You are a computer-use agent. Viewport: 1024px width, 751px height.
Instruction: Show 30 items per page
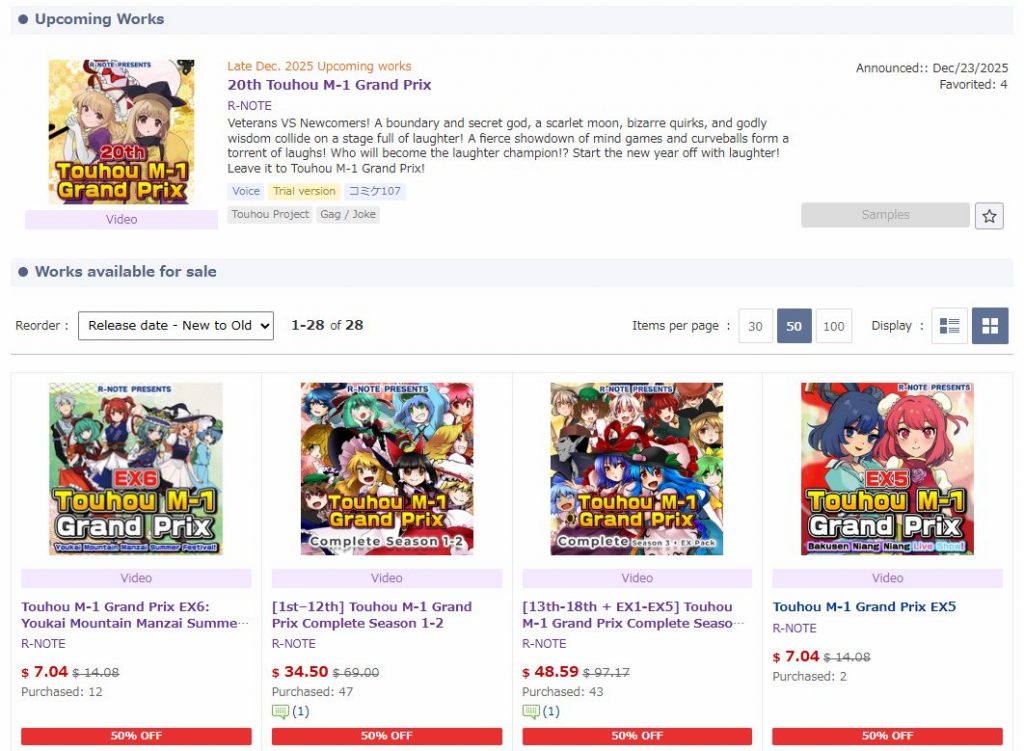pyautogui.click(x=755, y=326)
